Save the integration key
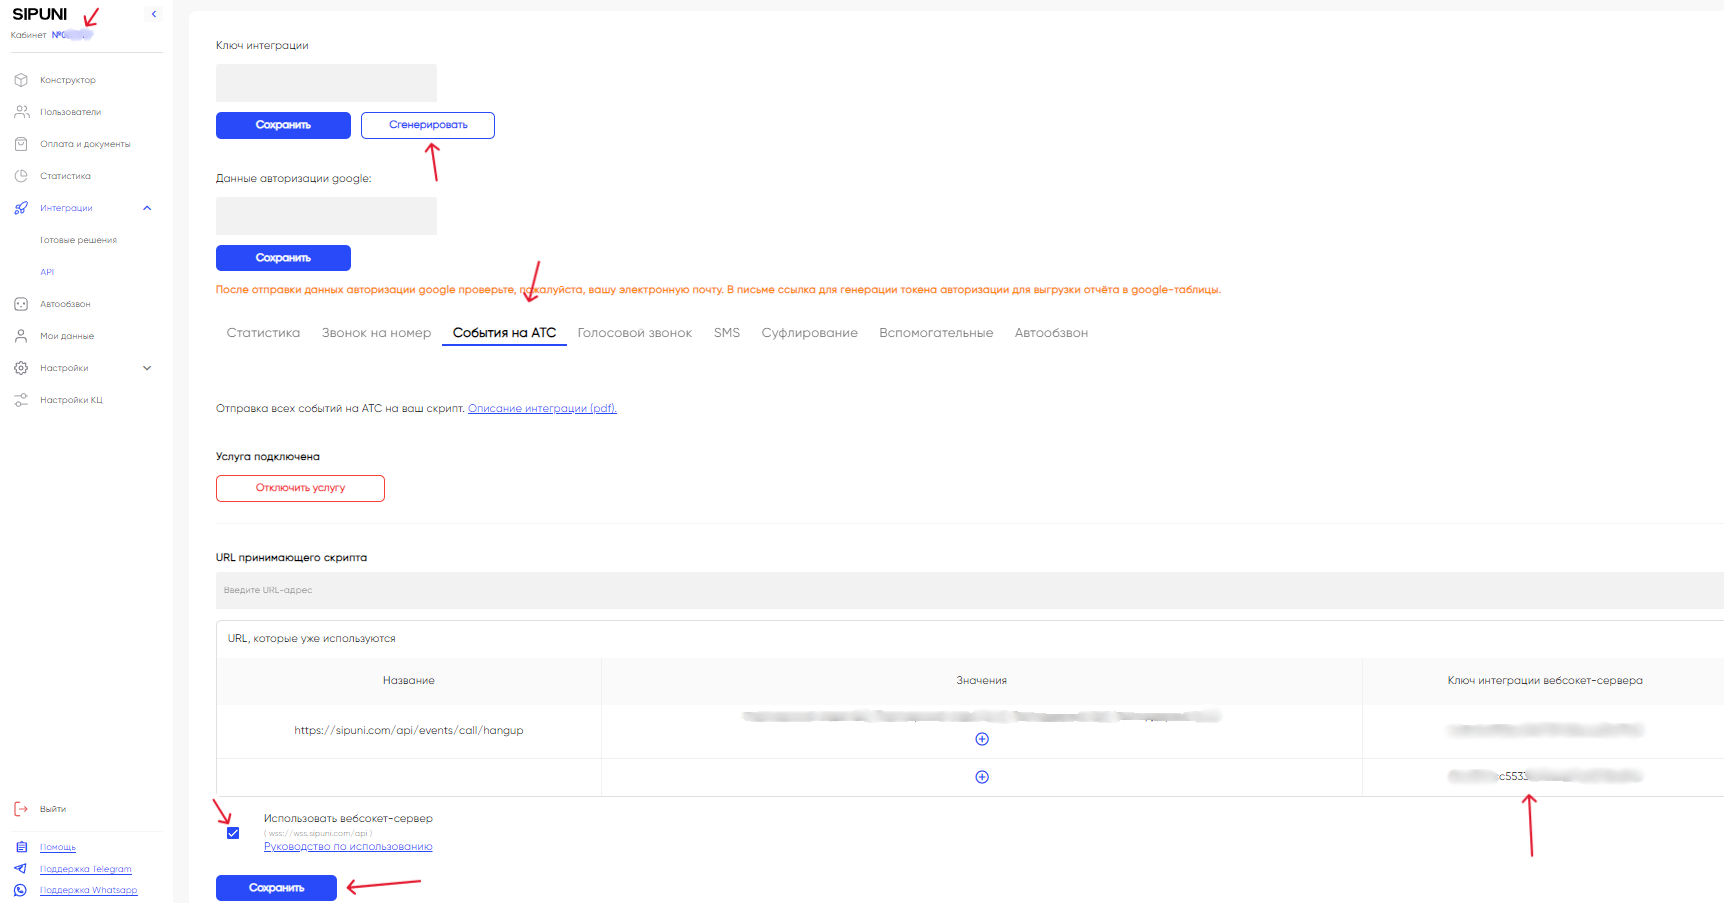Viewport: 1724px width, 903px height. pyautogui.click(x=283, y=125)
